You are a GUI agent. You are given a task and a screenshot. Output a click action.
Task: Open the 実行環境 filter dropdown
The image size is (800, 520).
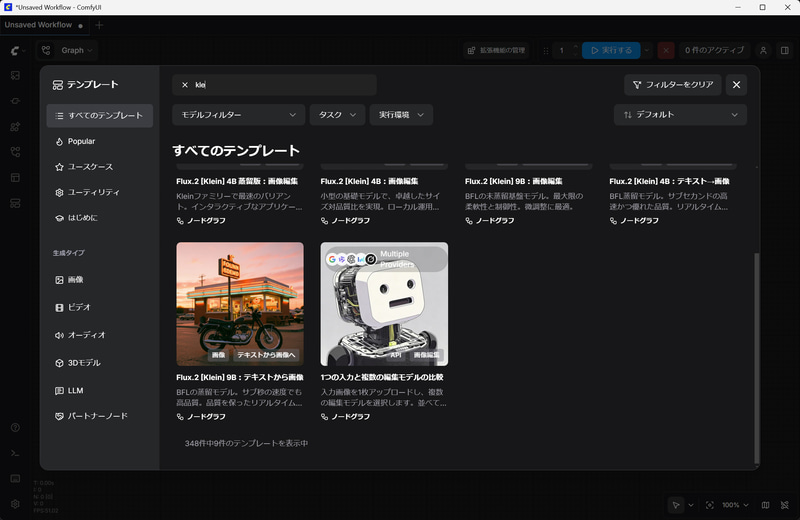tap(401, 115)
